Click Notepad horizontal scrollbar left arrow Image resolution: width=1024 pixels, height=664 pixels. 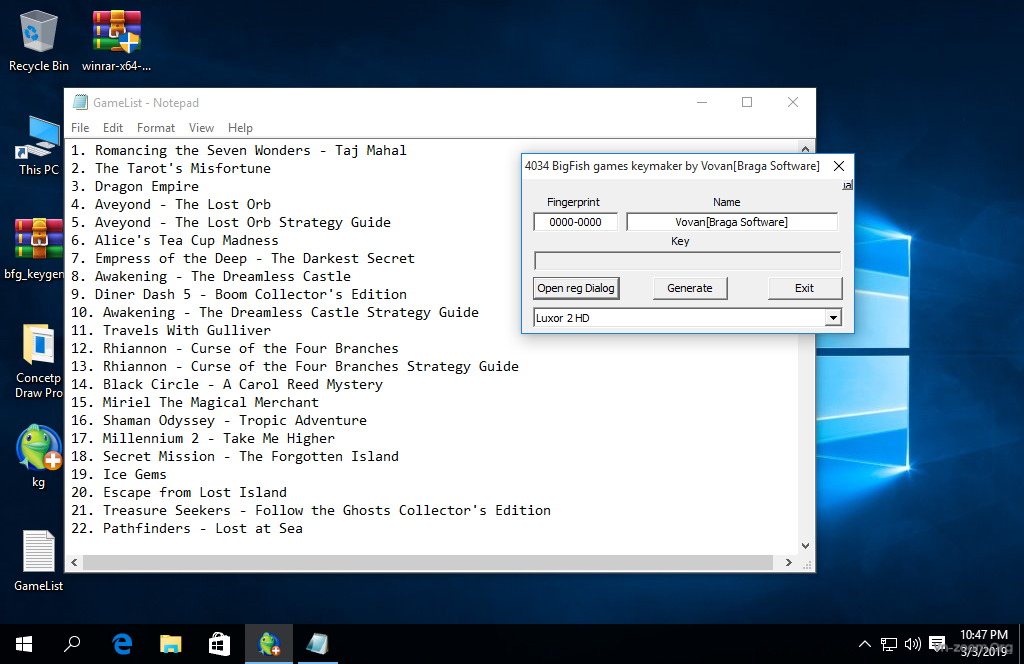(x=74, y=563)
